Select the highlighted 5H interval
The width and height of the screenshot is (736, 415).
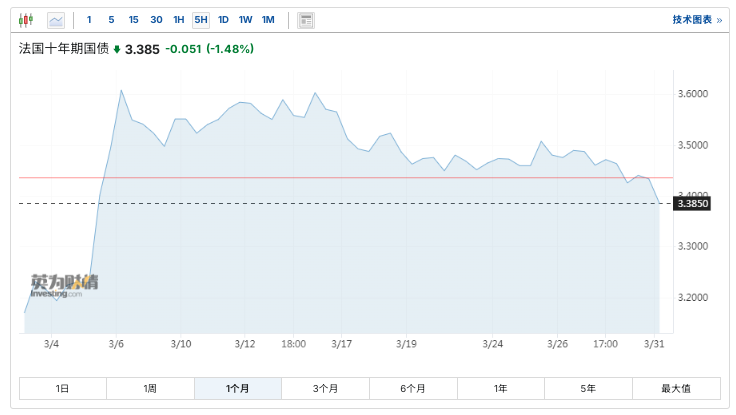(201, 20)
